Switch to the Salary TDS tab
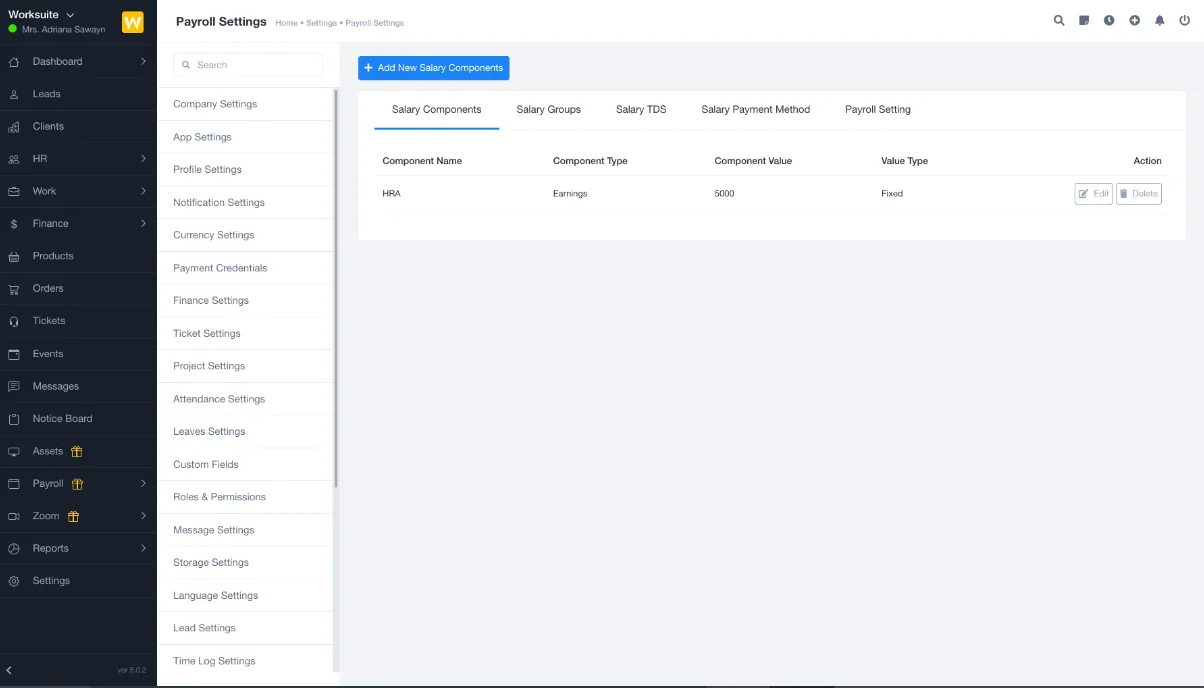1204x688 pixels. click(x=641, y=110)
